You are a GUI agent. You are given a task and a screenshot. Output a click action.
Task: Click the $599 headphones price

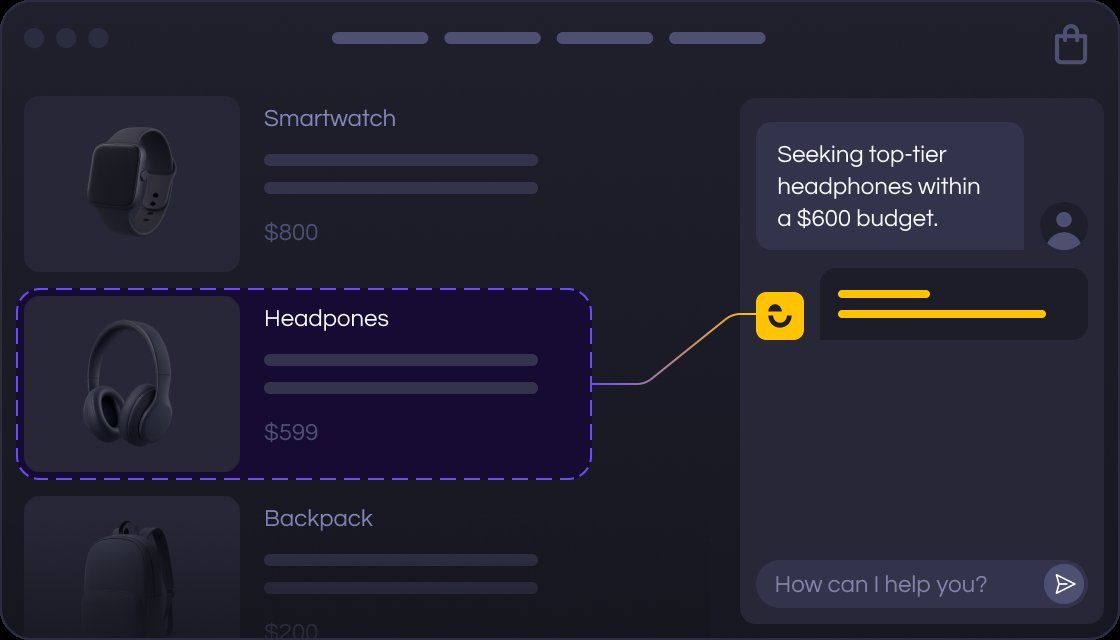click(291, 433)
